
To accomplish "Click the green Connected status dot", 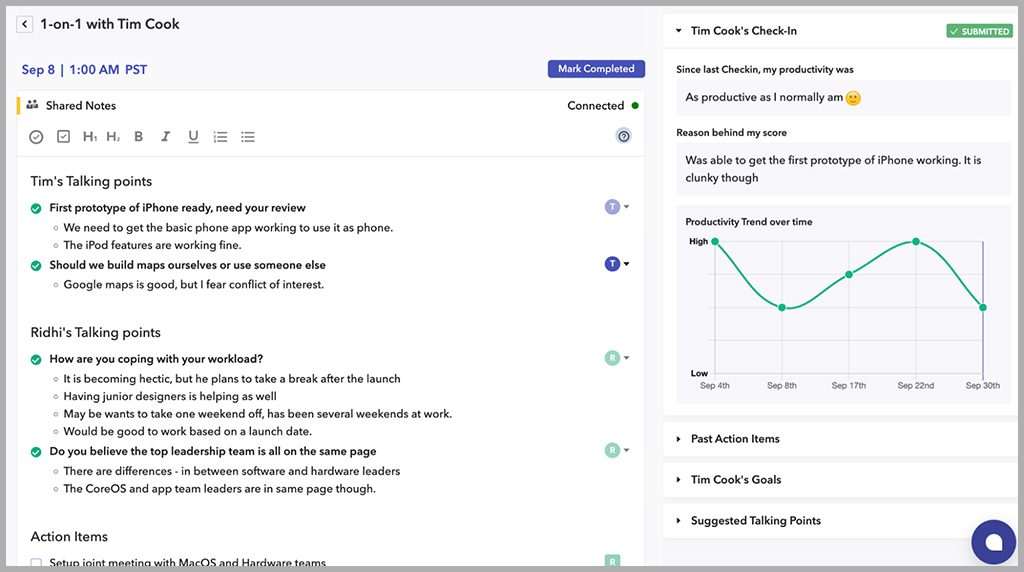I will (x=635, y=105).
